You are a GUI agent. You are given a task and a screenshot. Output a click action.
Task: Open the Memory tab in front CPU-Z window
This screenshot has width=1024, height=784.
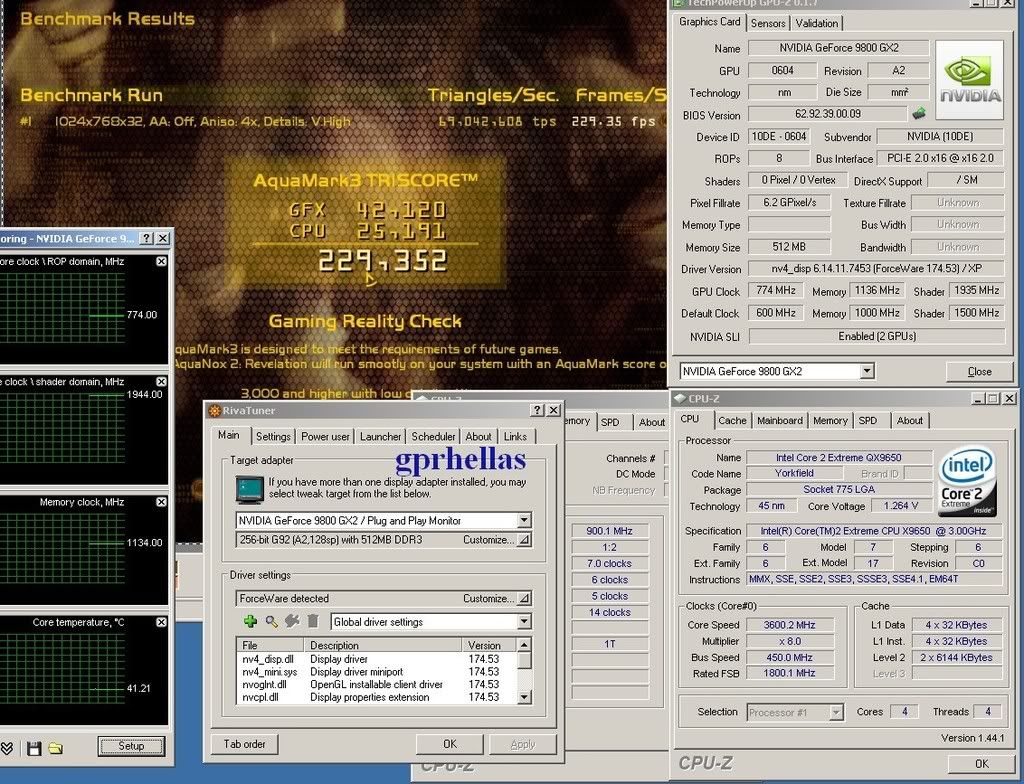830,421
